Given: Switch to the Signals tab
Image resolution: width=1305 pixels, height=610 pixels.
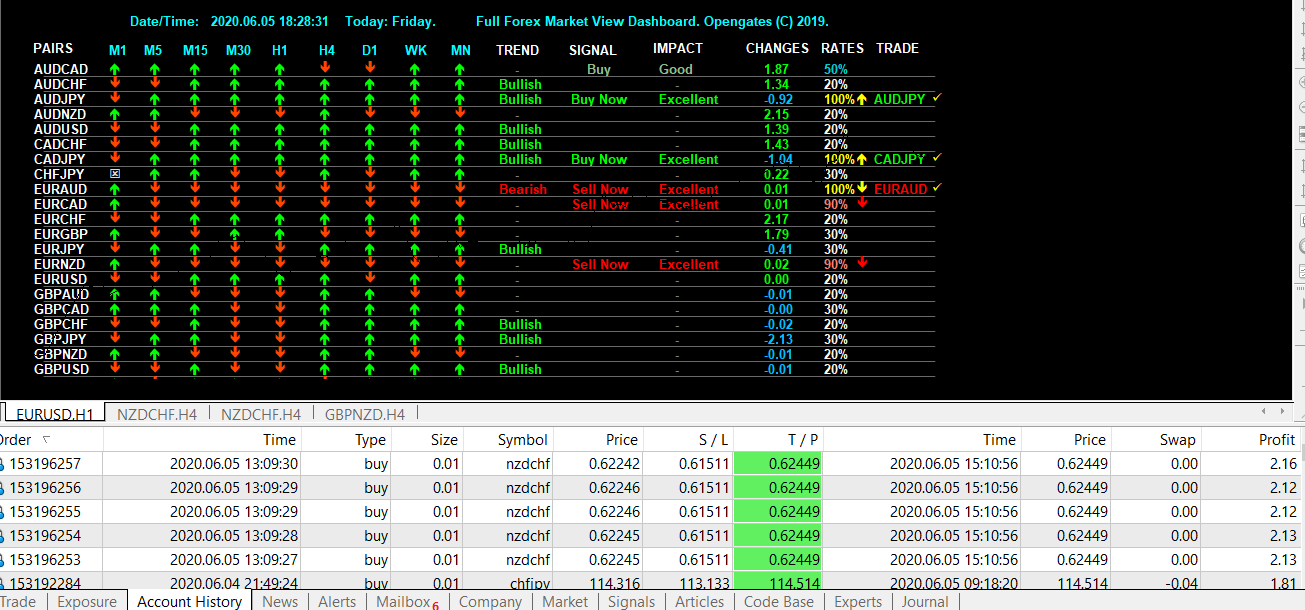Looking at the screenshot, I should click(x=631, y=601).
